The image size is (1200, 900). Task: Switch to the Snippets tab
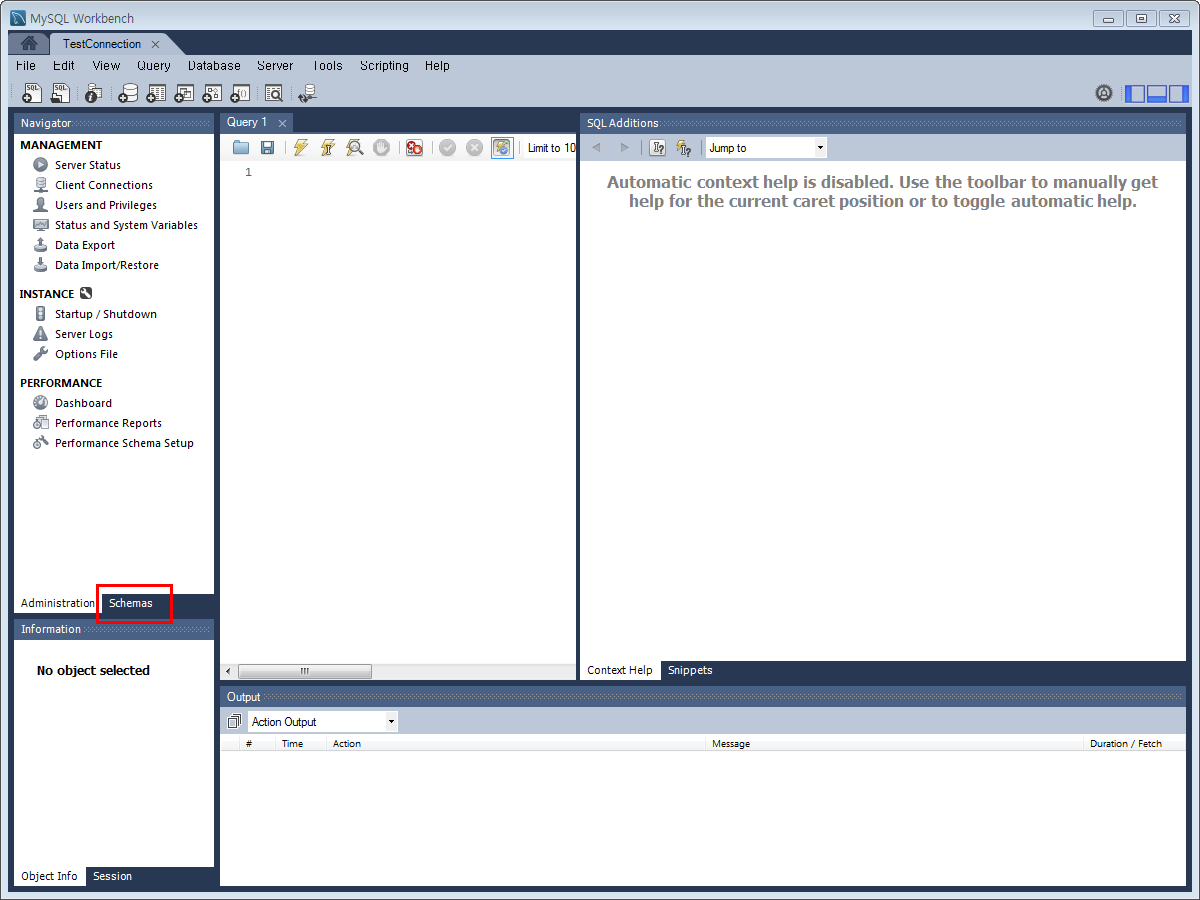click(x=690, y=670)
